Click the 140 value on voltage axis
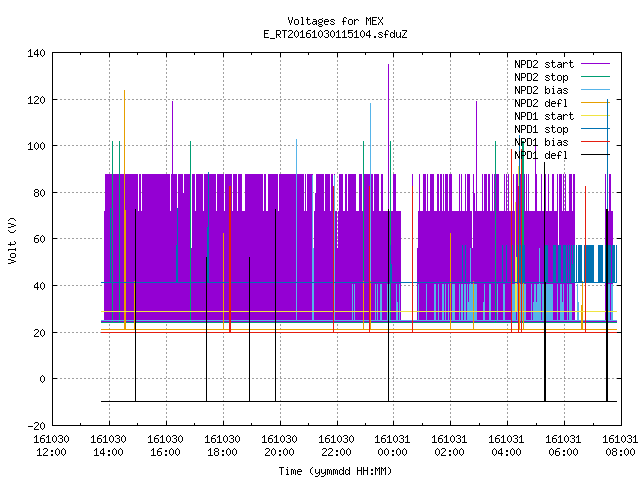 pyautogui.click(x=36, y=53)
